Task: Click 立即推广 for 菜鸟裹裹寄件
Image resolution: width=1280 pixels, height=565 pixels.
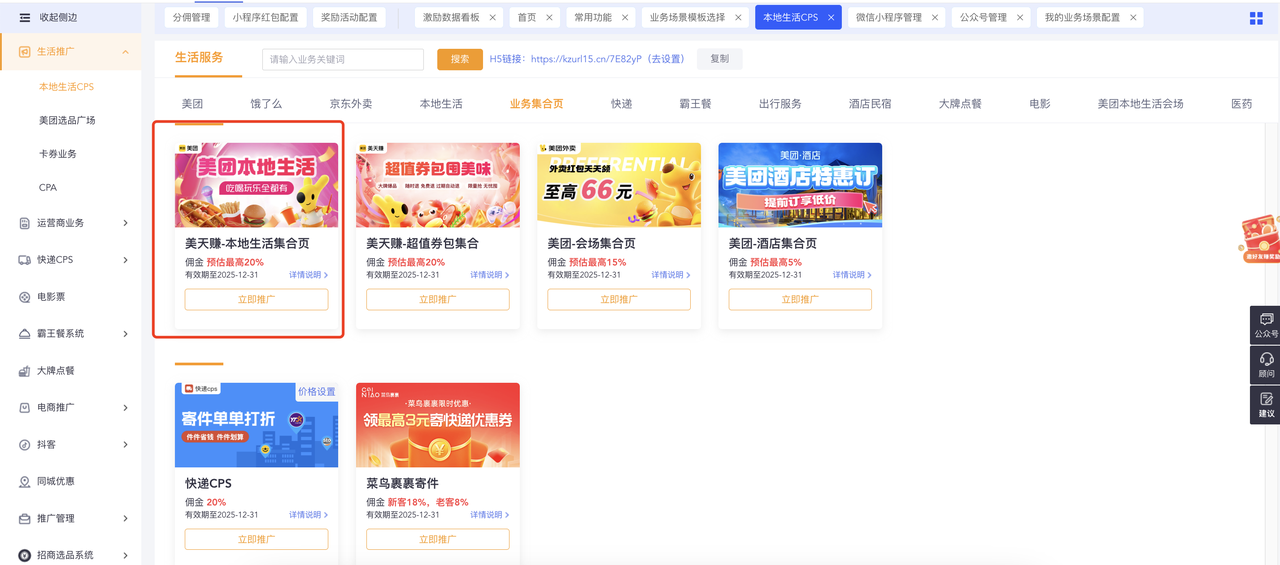Action: tap(438, 539)
